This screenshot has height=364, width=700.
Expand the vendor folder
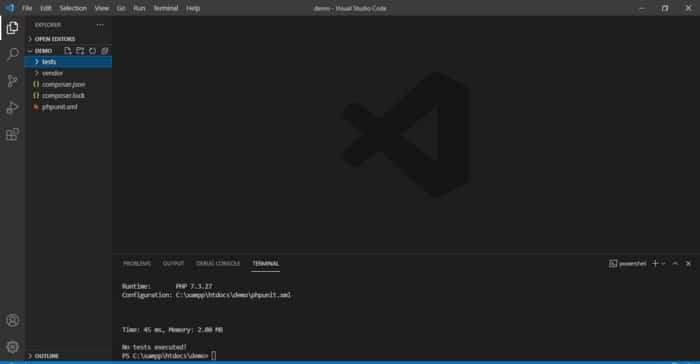(x=68, y=73)
